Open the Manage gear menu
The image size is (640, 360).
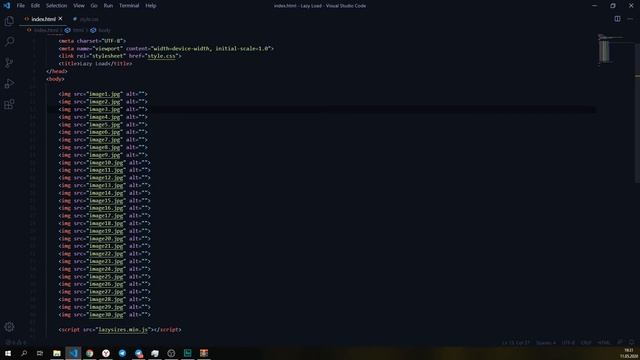point(9,327)
